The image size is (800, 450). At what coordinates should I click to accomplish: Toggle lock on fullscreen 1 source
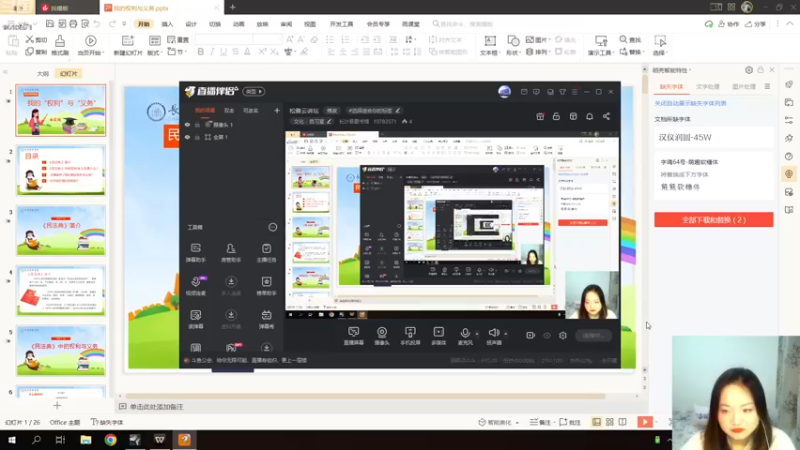[x=197, y=137]
